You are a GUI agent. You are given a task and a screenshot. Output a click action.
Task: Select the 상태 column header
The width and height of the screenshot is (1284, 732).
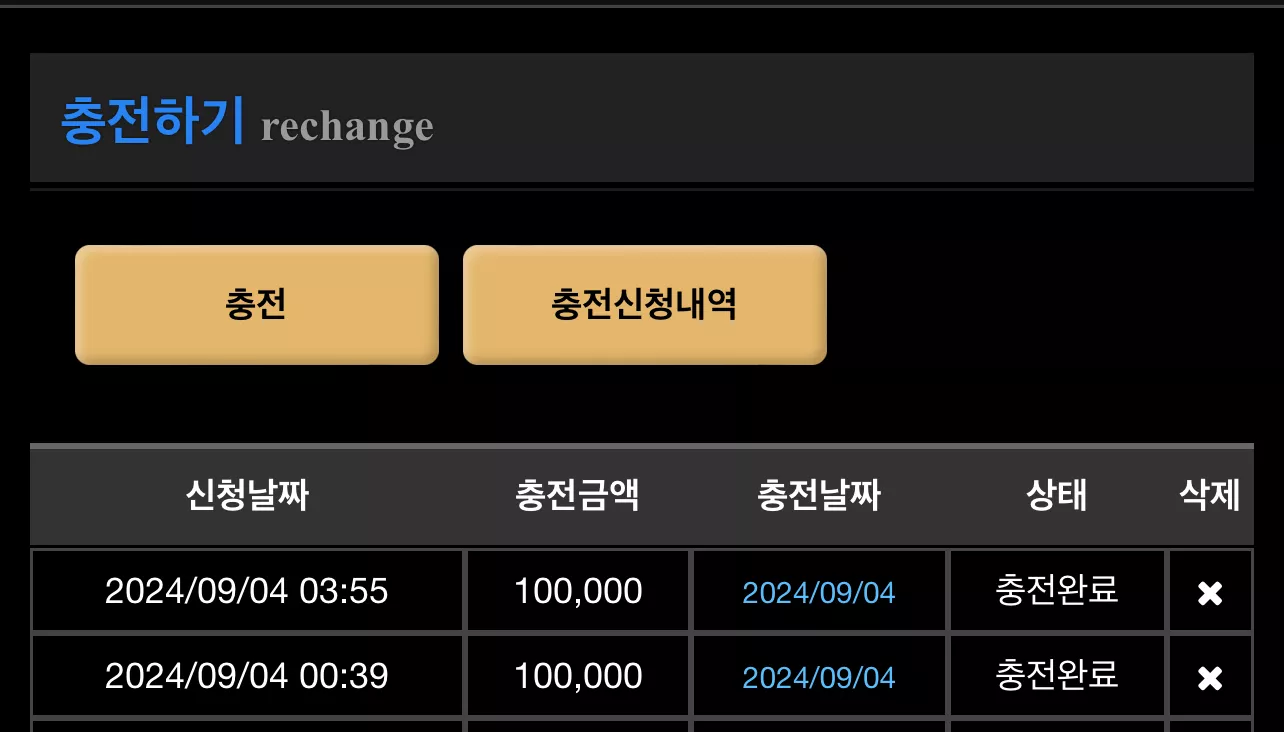click(x=1057, y=496)
